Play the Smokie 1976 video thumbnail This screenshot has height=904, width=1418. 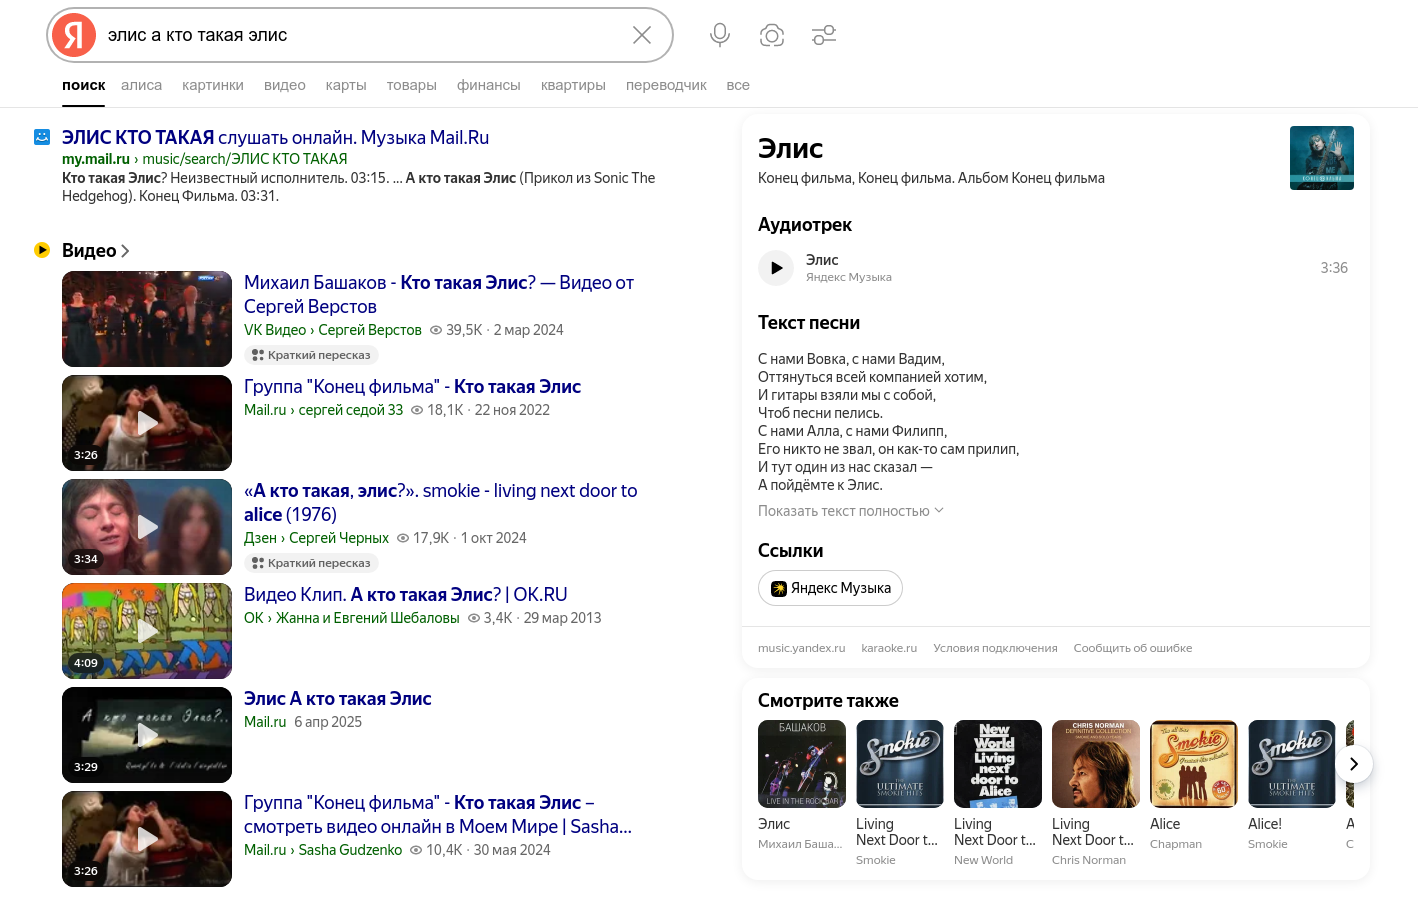(147, 527)
